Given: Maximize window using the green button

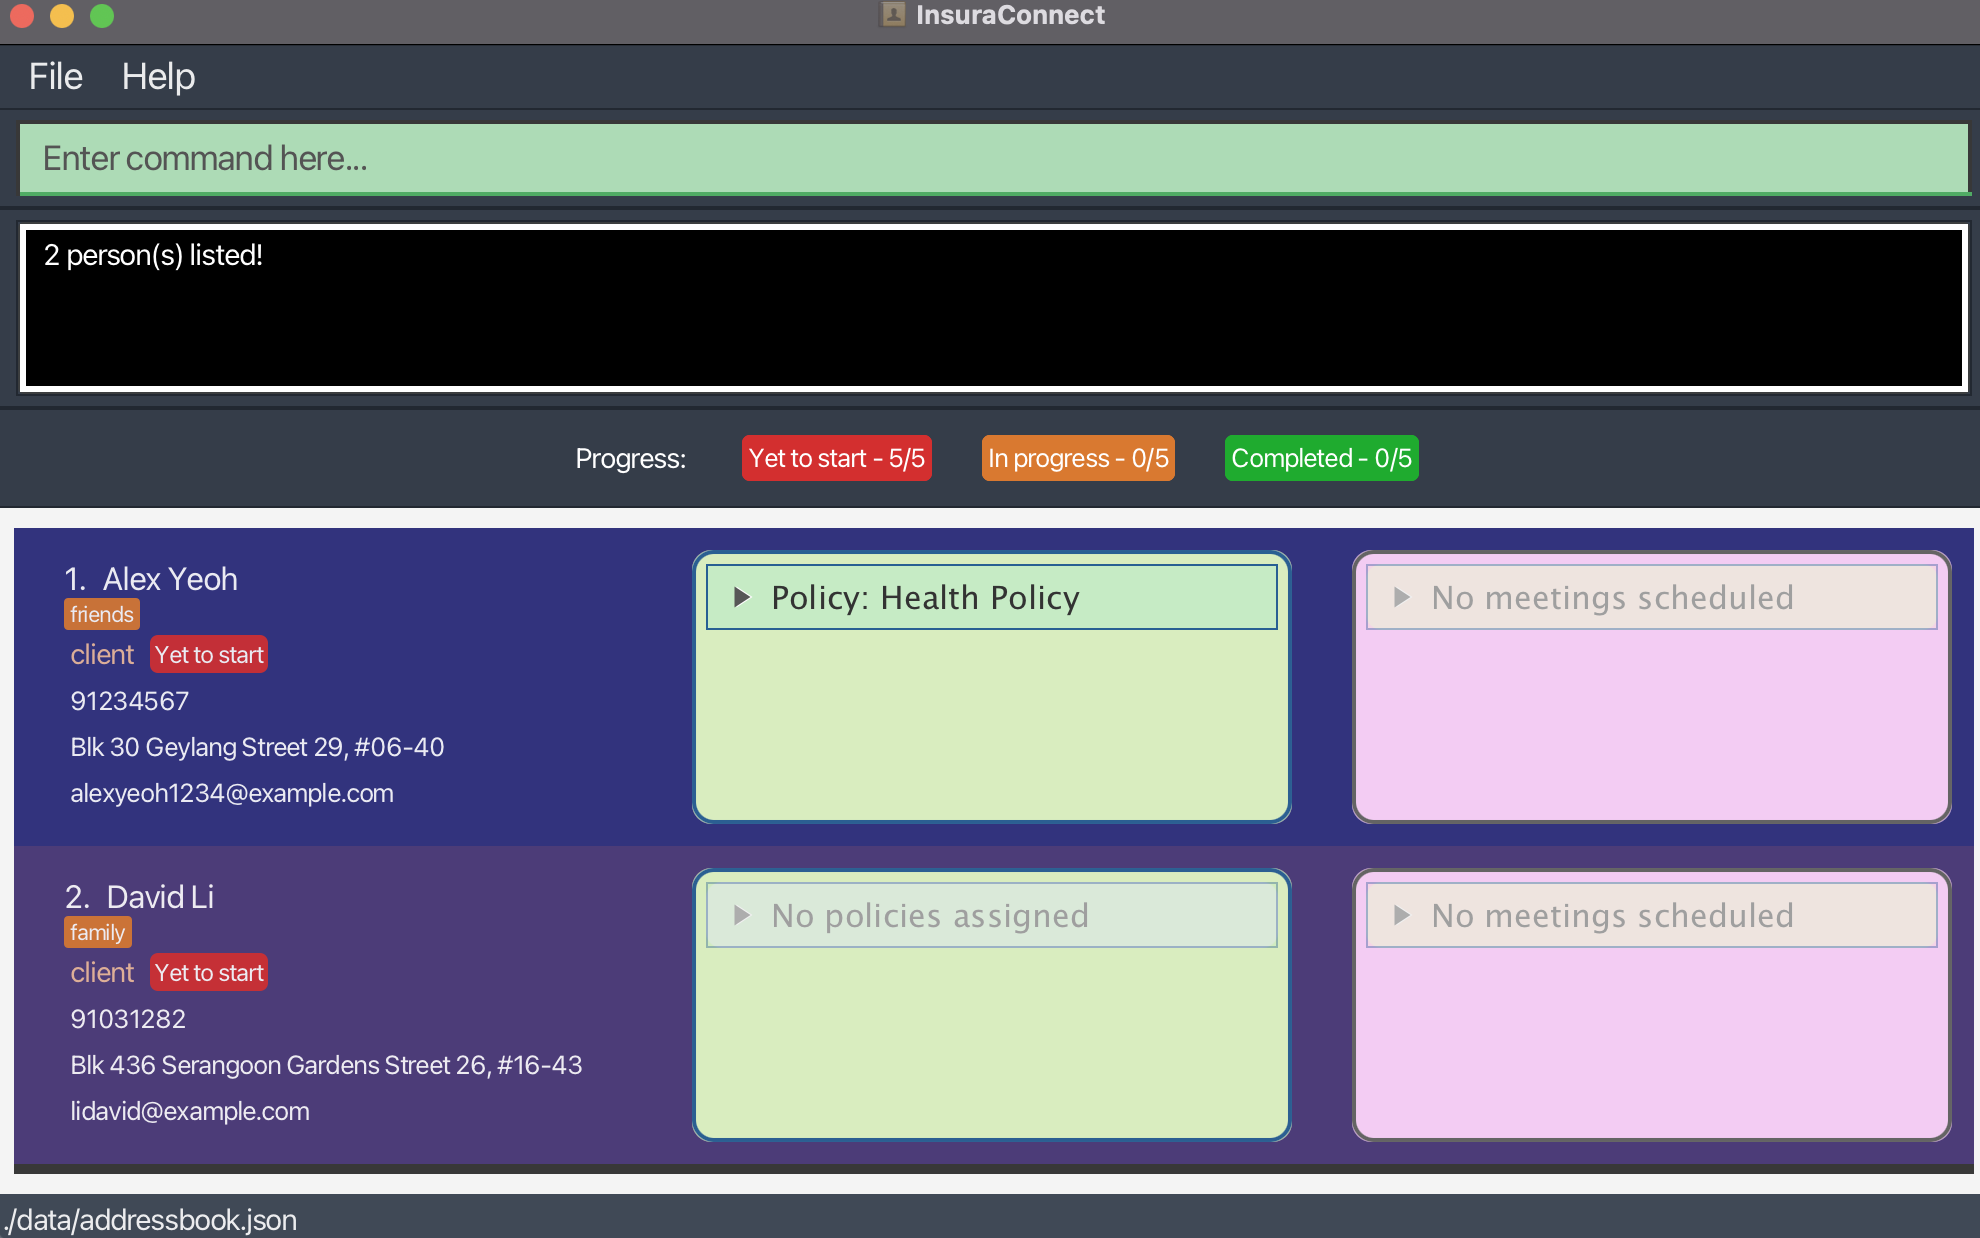Looking at the screenshot, I should coord(102,15).
